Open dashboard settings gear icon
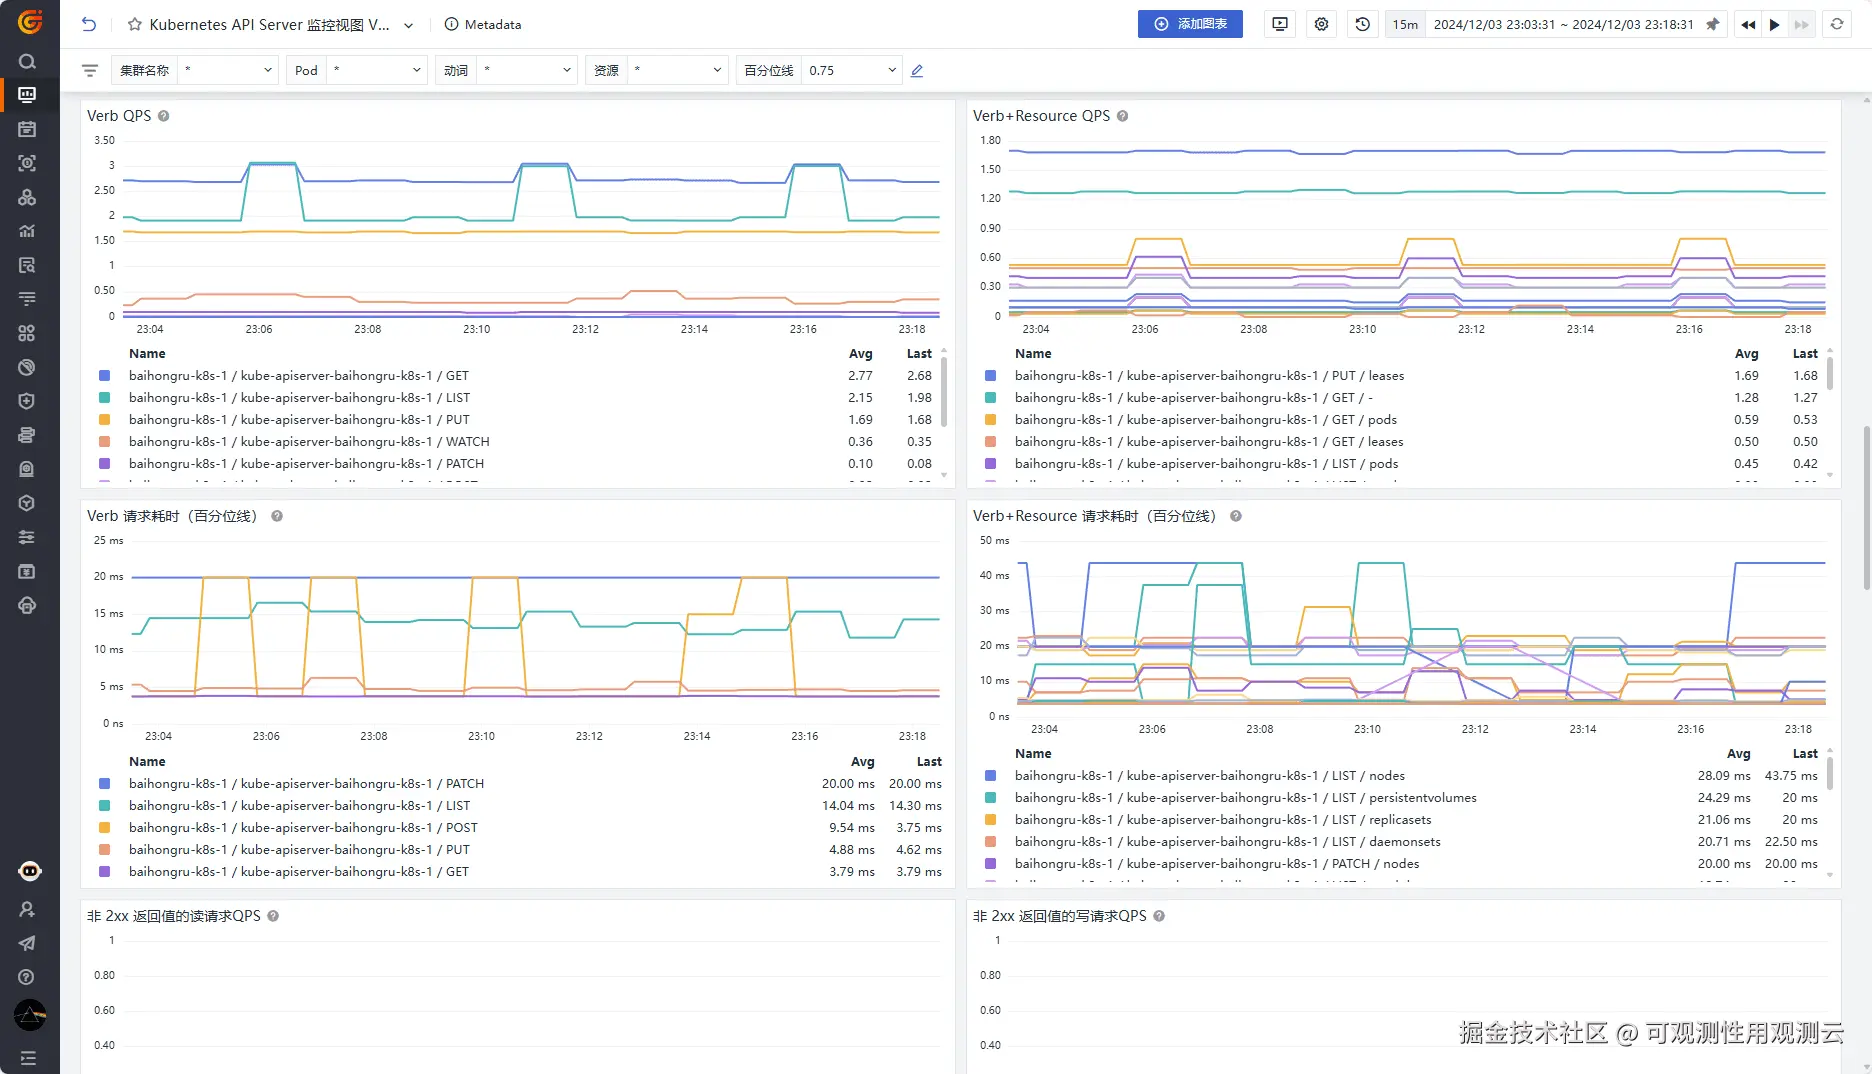1872x1074 pixels. 1321,24
